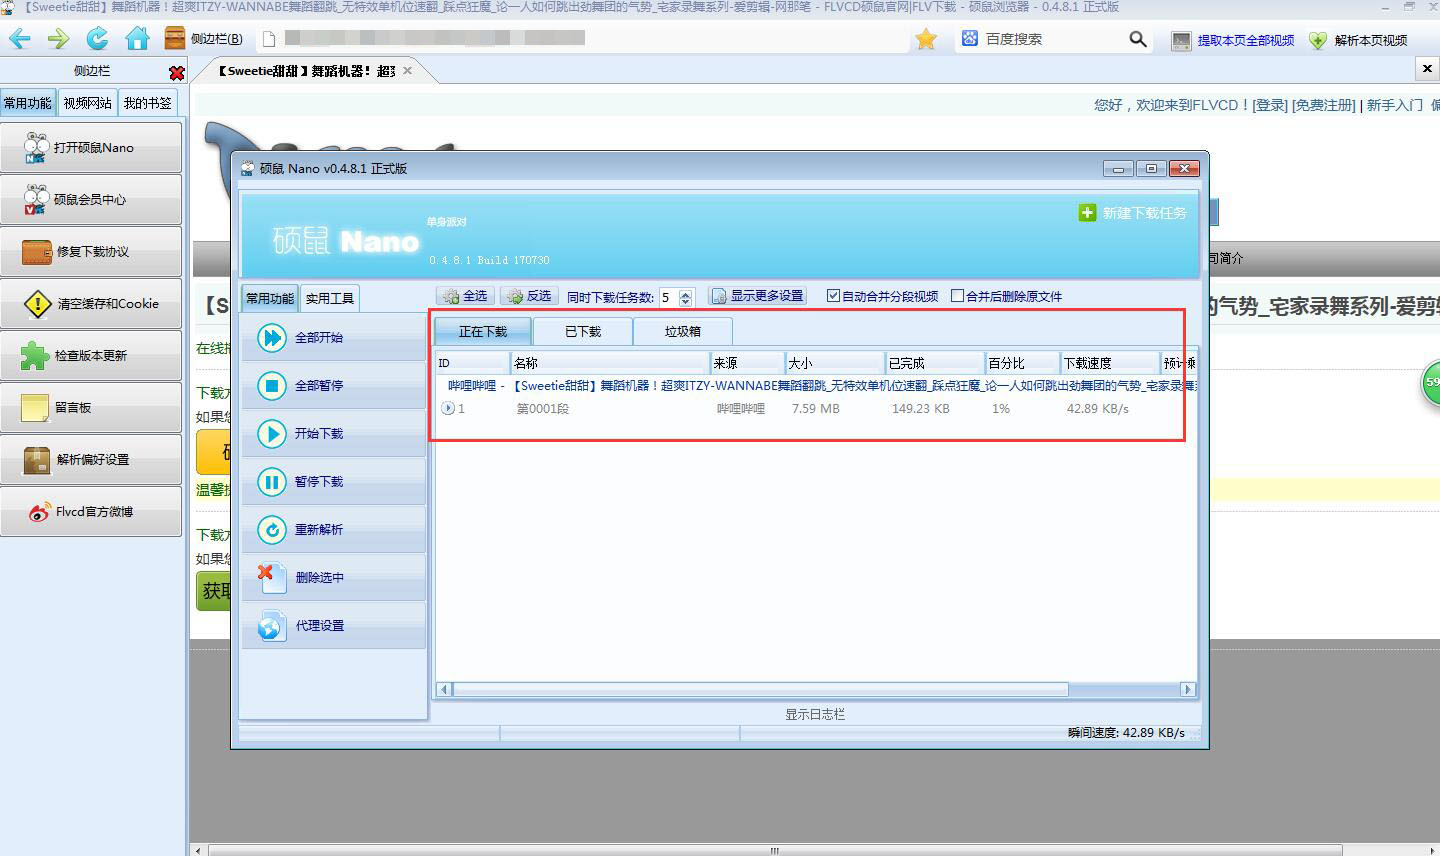Click 全部暂停 button
This screenshot has width=1440, height=856.
(334, 385)
